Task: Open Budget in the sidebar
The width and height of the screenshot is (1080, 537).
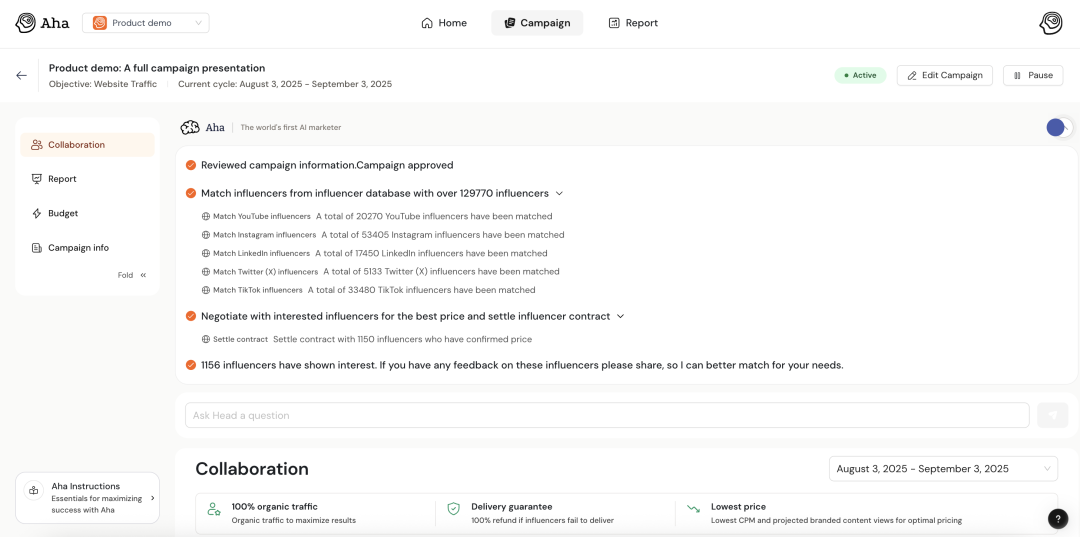Action: click(62, 213)
